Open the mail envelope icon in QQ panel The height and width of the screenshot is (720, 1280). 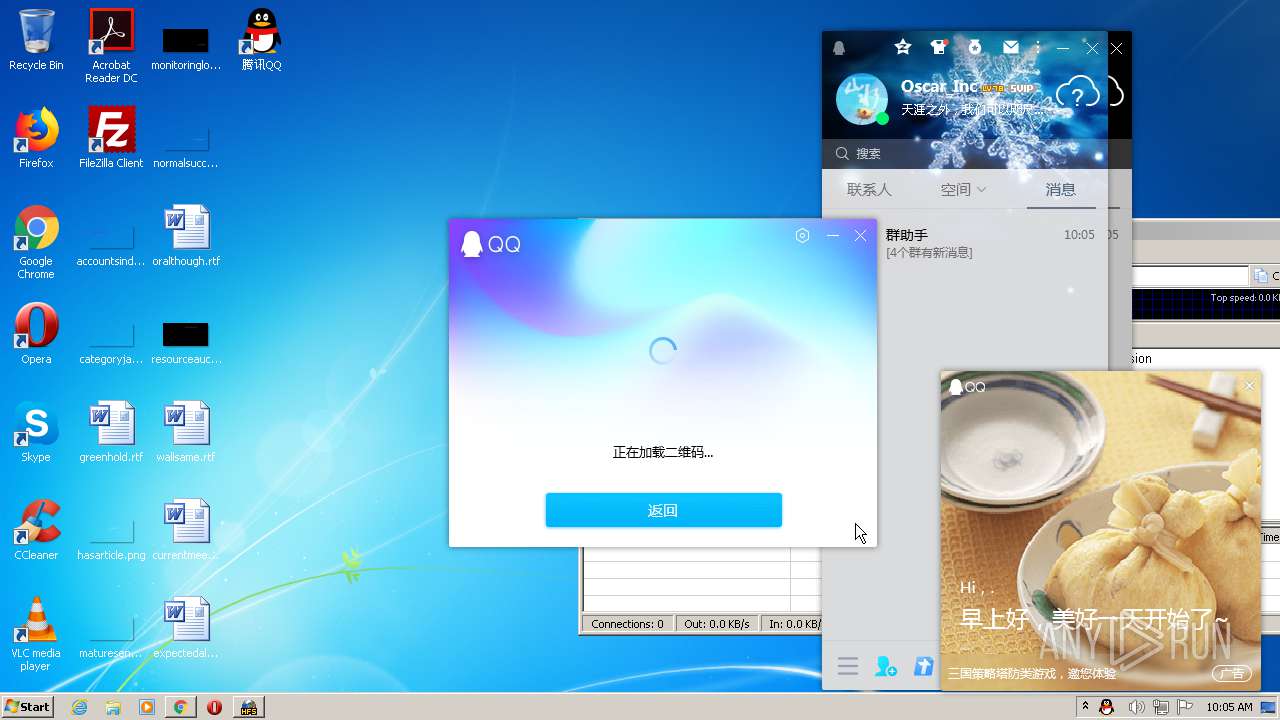tap(1011, 47)
